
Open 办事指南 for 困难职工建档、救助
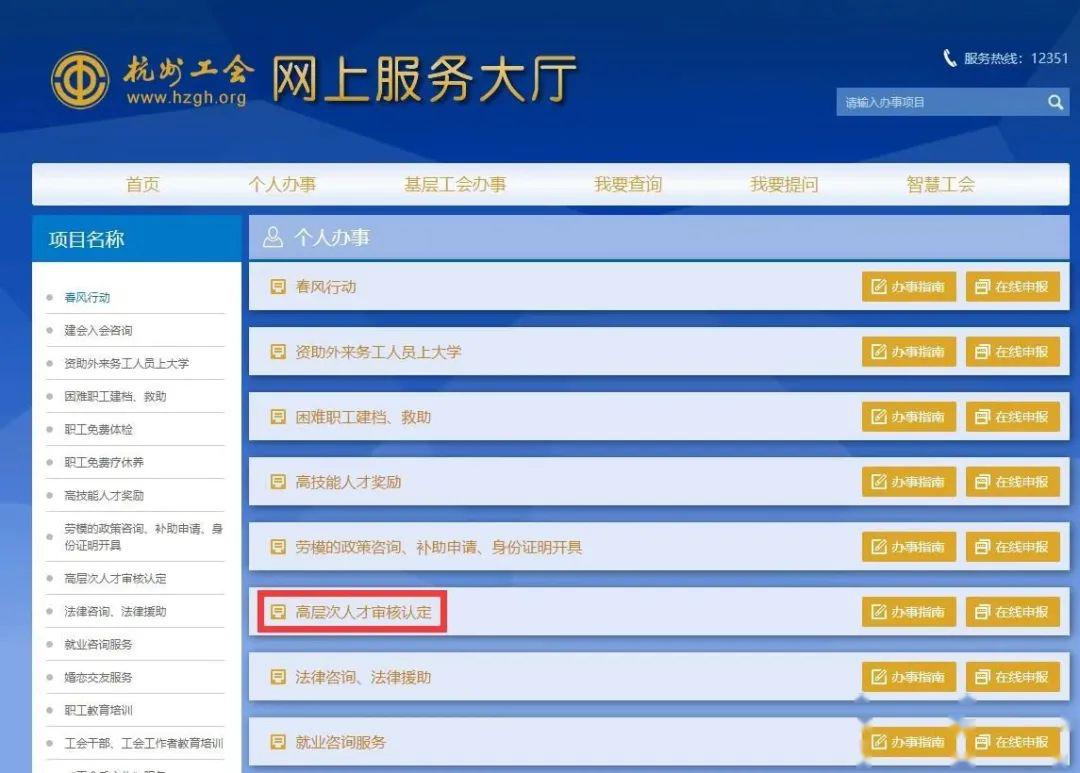pos(908,417)
